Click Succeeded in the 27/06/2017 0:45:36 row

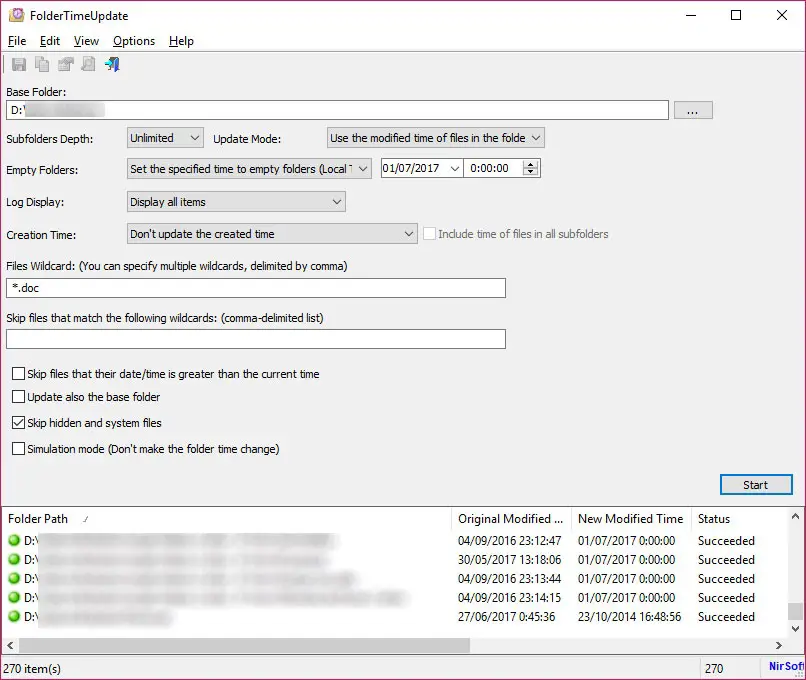726,616
